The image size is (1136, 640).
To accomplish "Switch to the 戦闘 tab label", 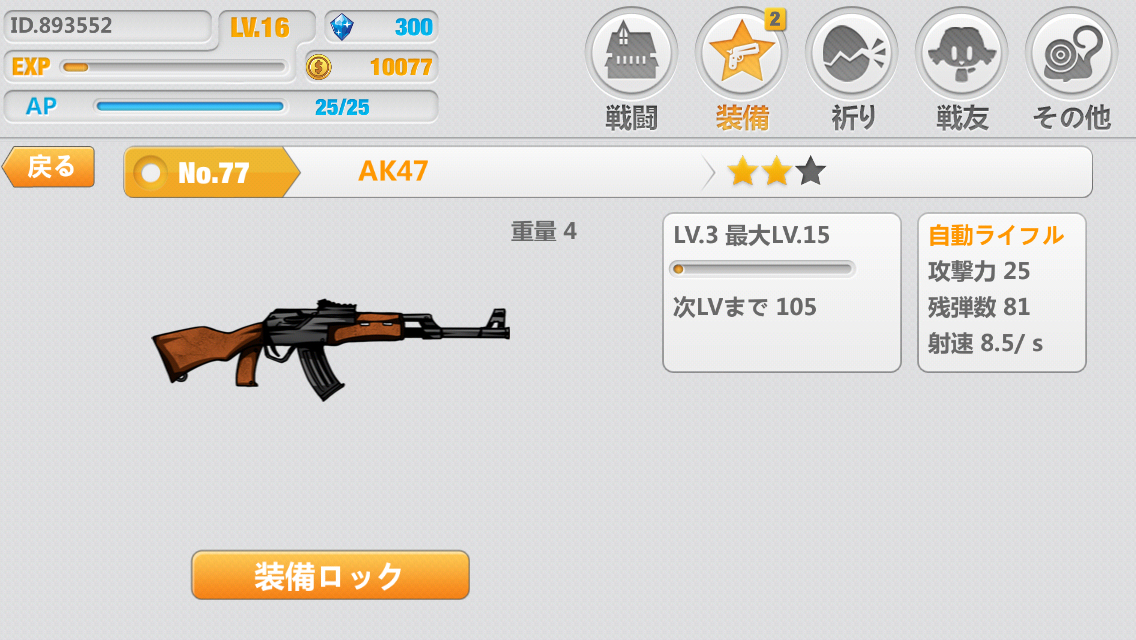I will (631, 117).
